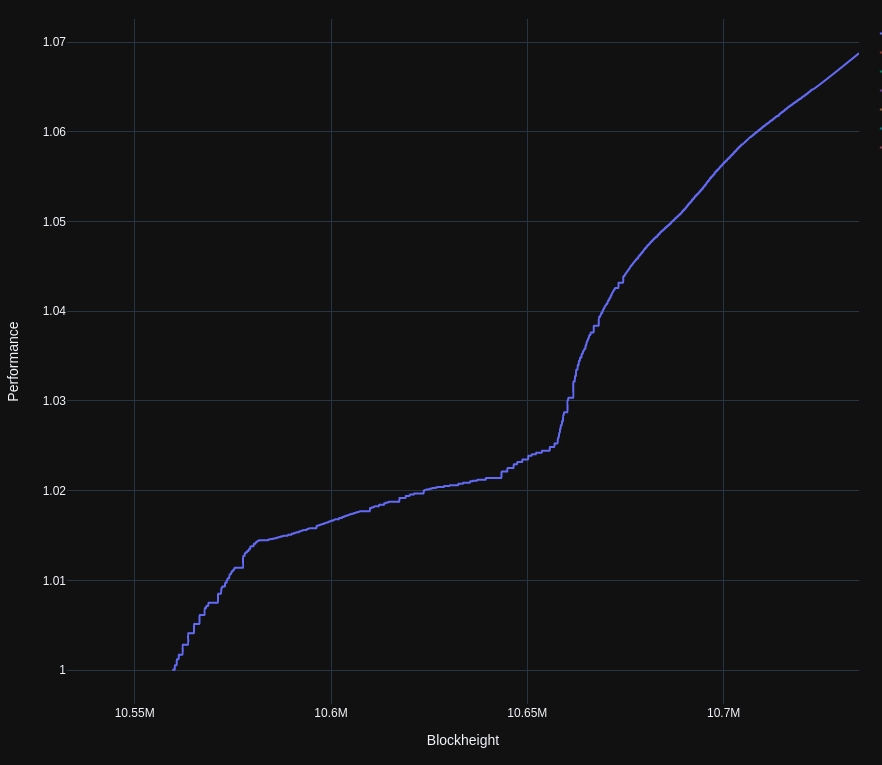This screenshot has width=882, height=765.
Task: Click the Blockheight x-axis title
Action: pos(462,740)
